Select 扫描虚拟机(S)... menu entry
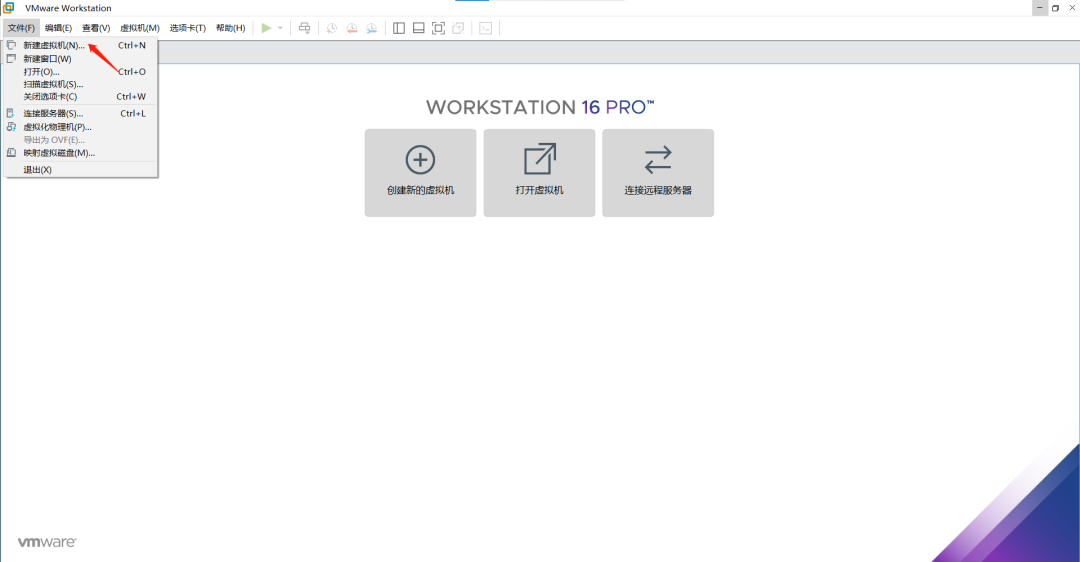The height and width of the screenshot is (562, 1080). click(81, 84)
